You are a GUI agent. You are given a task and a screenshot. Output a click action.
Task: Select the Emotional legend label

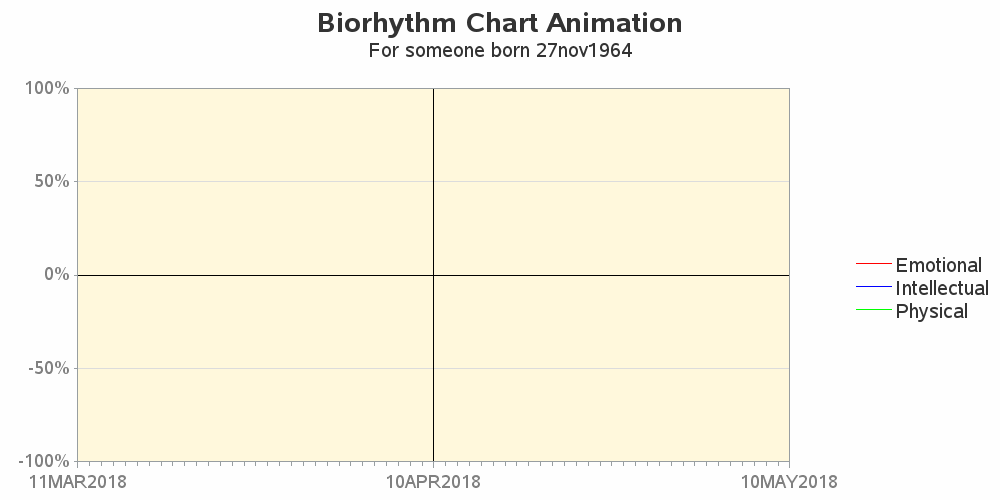click(x=938, y=265)
